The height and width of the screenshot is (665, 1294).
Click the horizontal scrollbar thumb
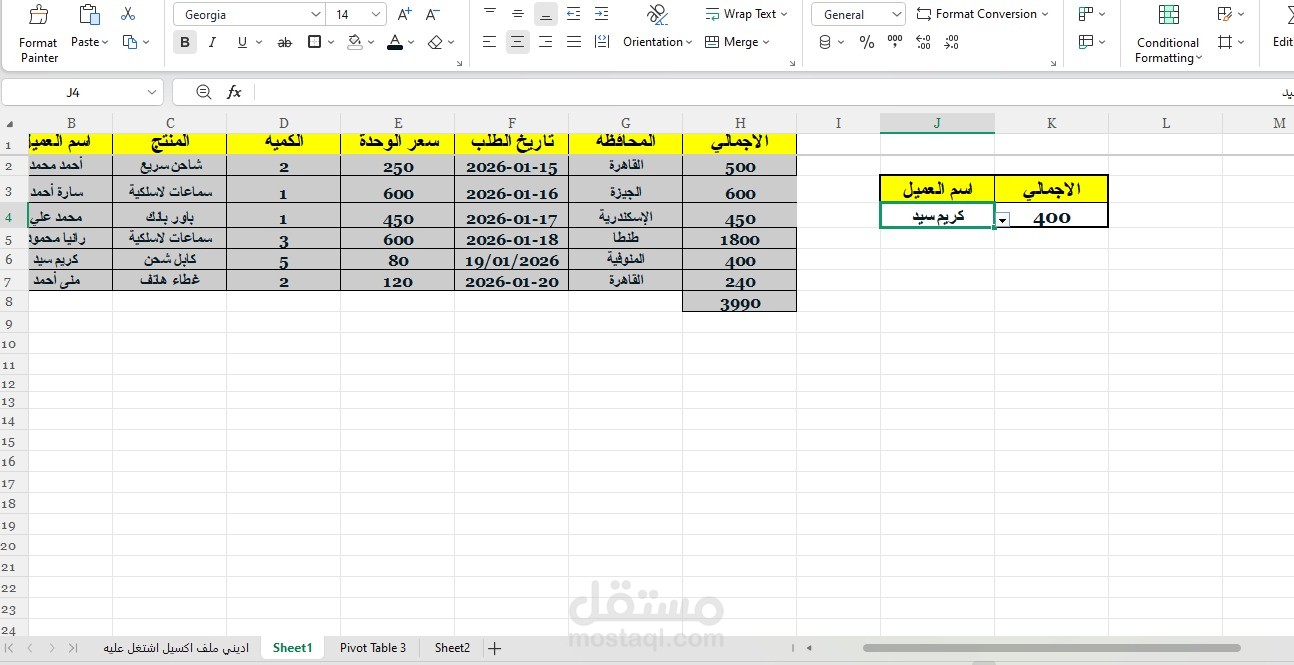click(1051, 648)
